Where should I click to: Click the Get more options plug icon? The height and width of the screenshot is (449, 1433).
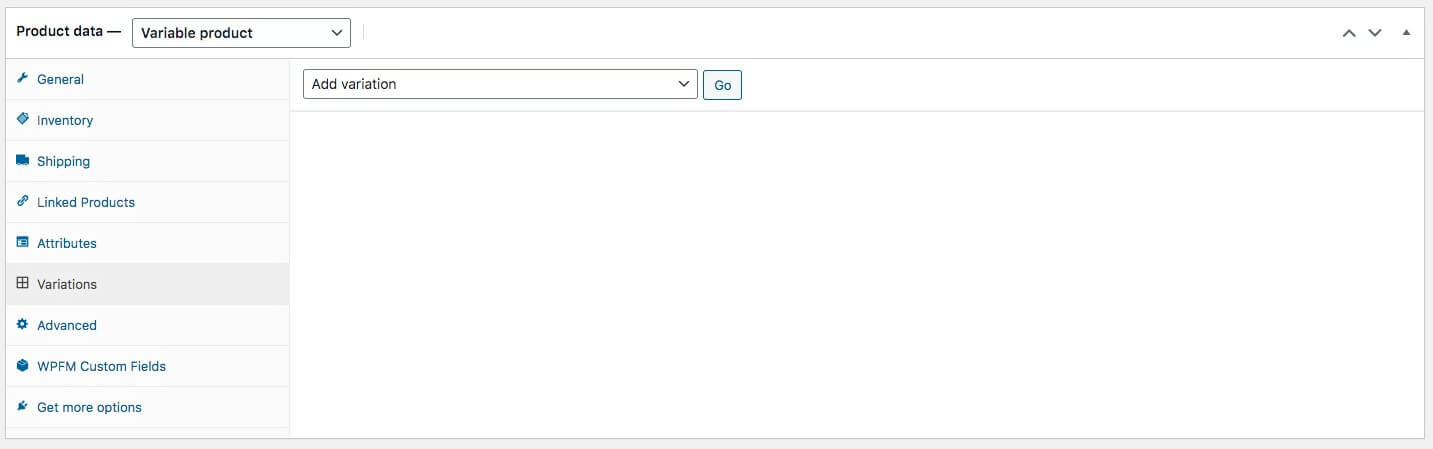[23, 407]
